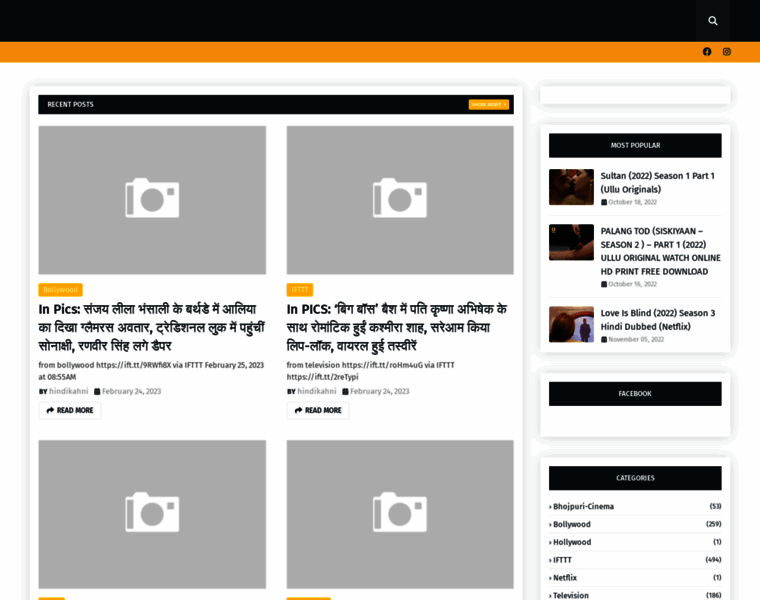Open the 'In Pics: संजय लीला भंसाली' headline
Image resolution: width=760 pixels, height=600 pixels.
(152, 328)
